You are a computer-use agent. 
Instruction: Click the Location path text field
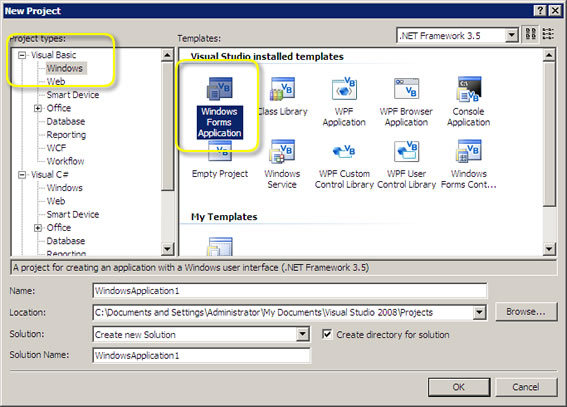pos(283,312)
